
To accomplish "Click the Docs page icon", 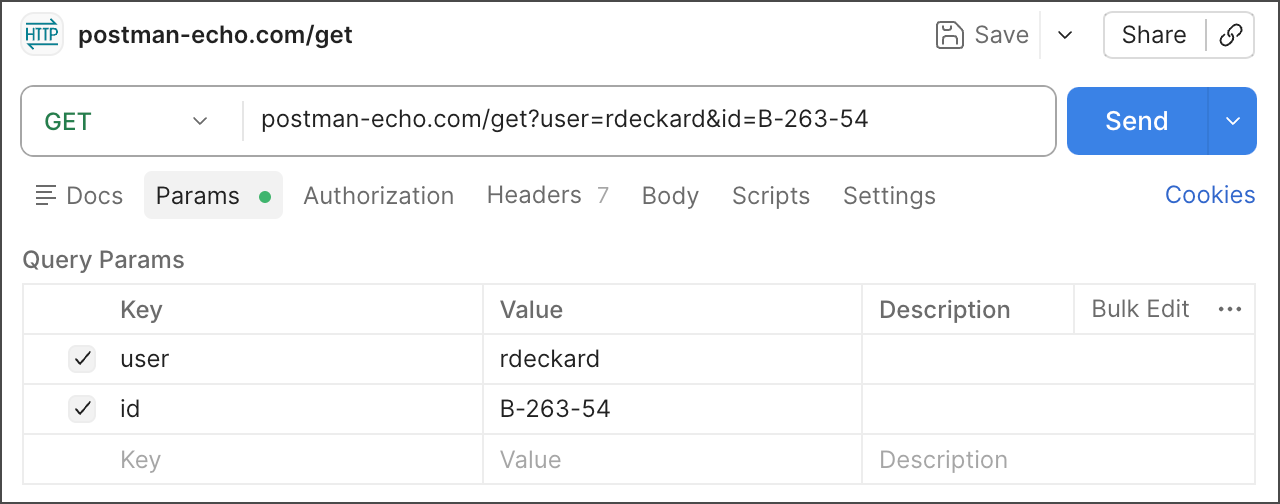I will coord(46,196).
